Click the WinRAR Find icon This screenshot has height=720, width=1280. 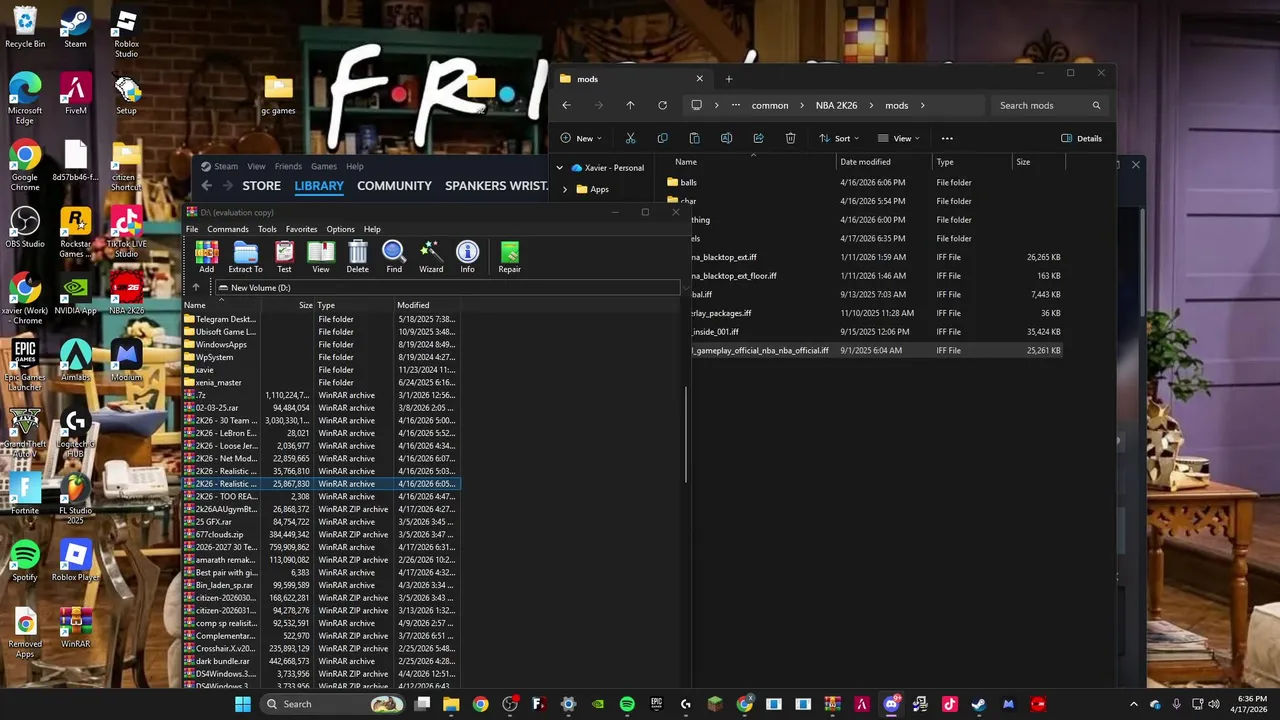tap(394, 256)
